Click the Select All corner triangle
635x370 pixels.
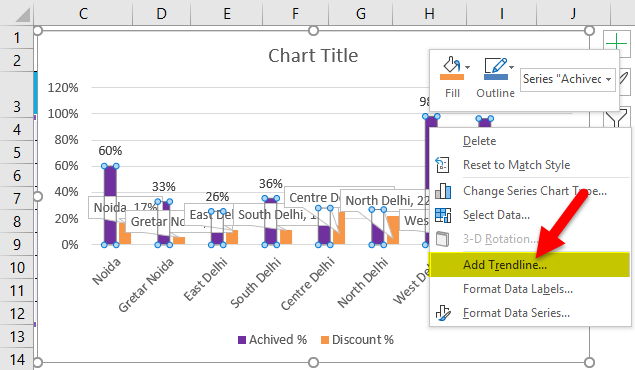click(23, 15)
